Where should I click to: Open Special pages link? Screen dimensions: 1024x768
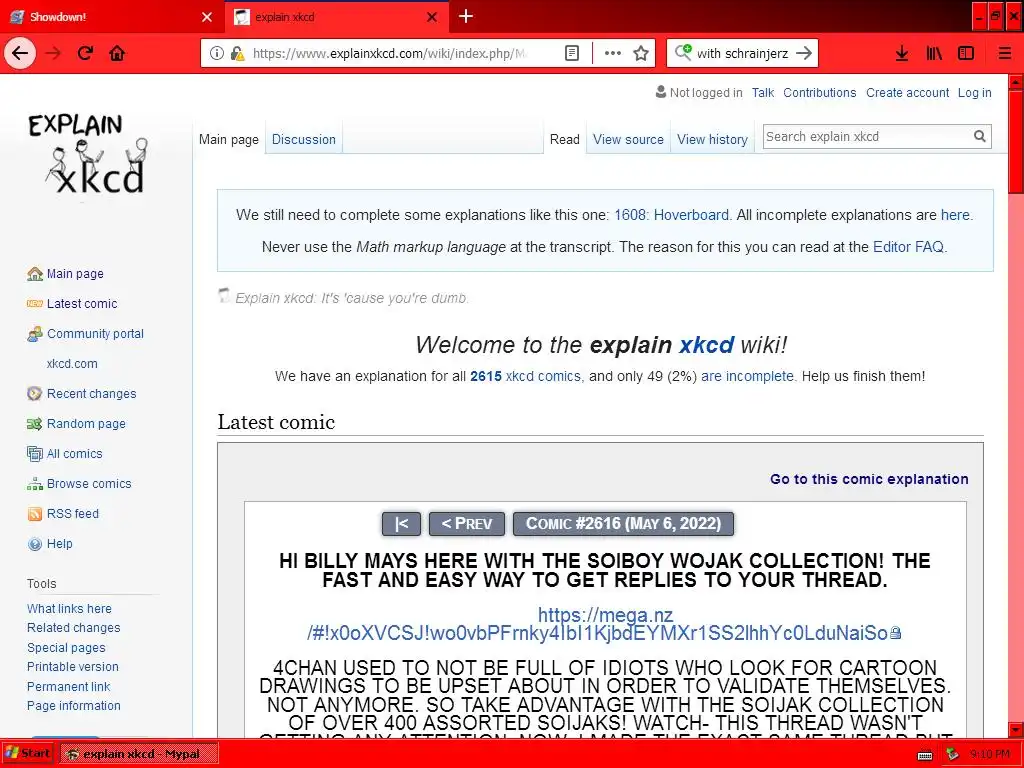point(66,648)
